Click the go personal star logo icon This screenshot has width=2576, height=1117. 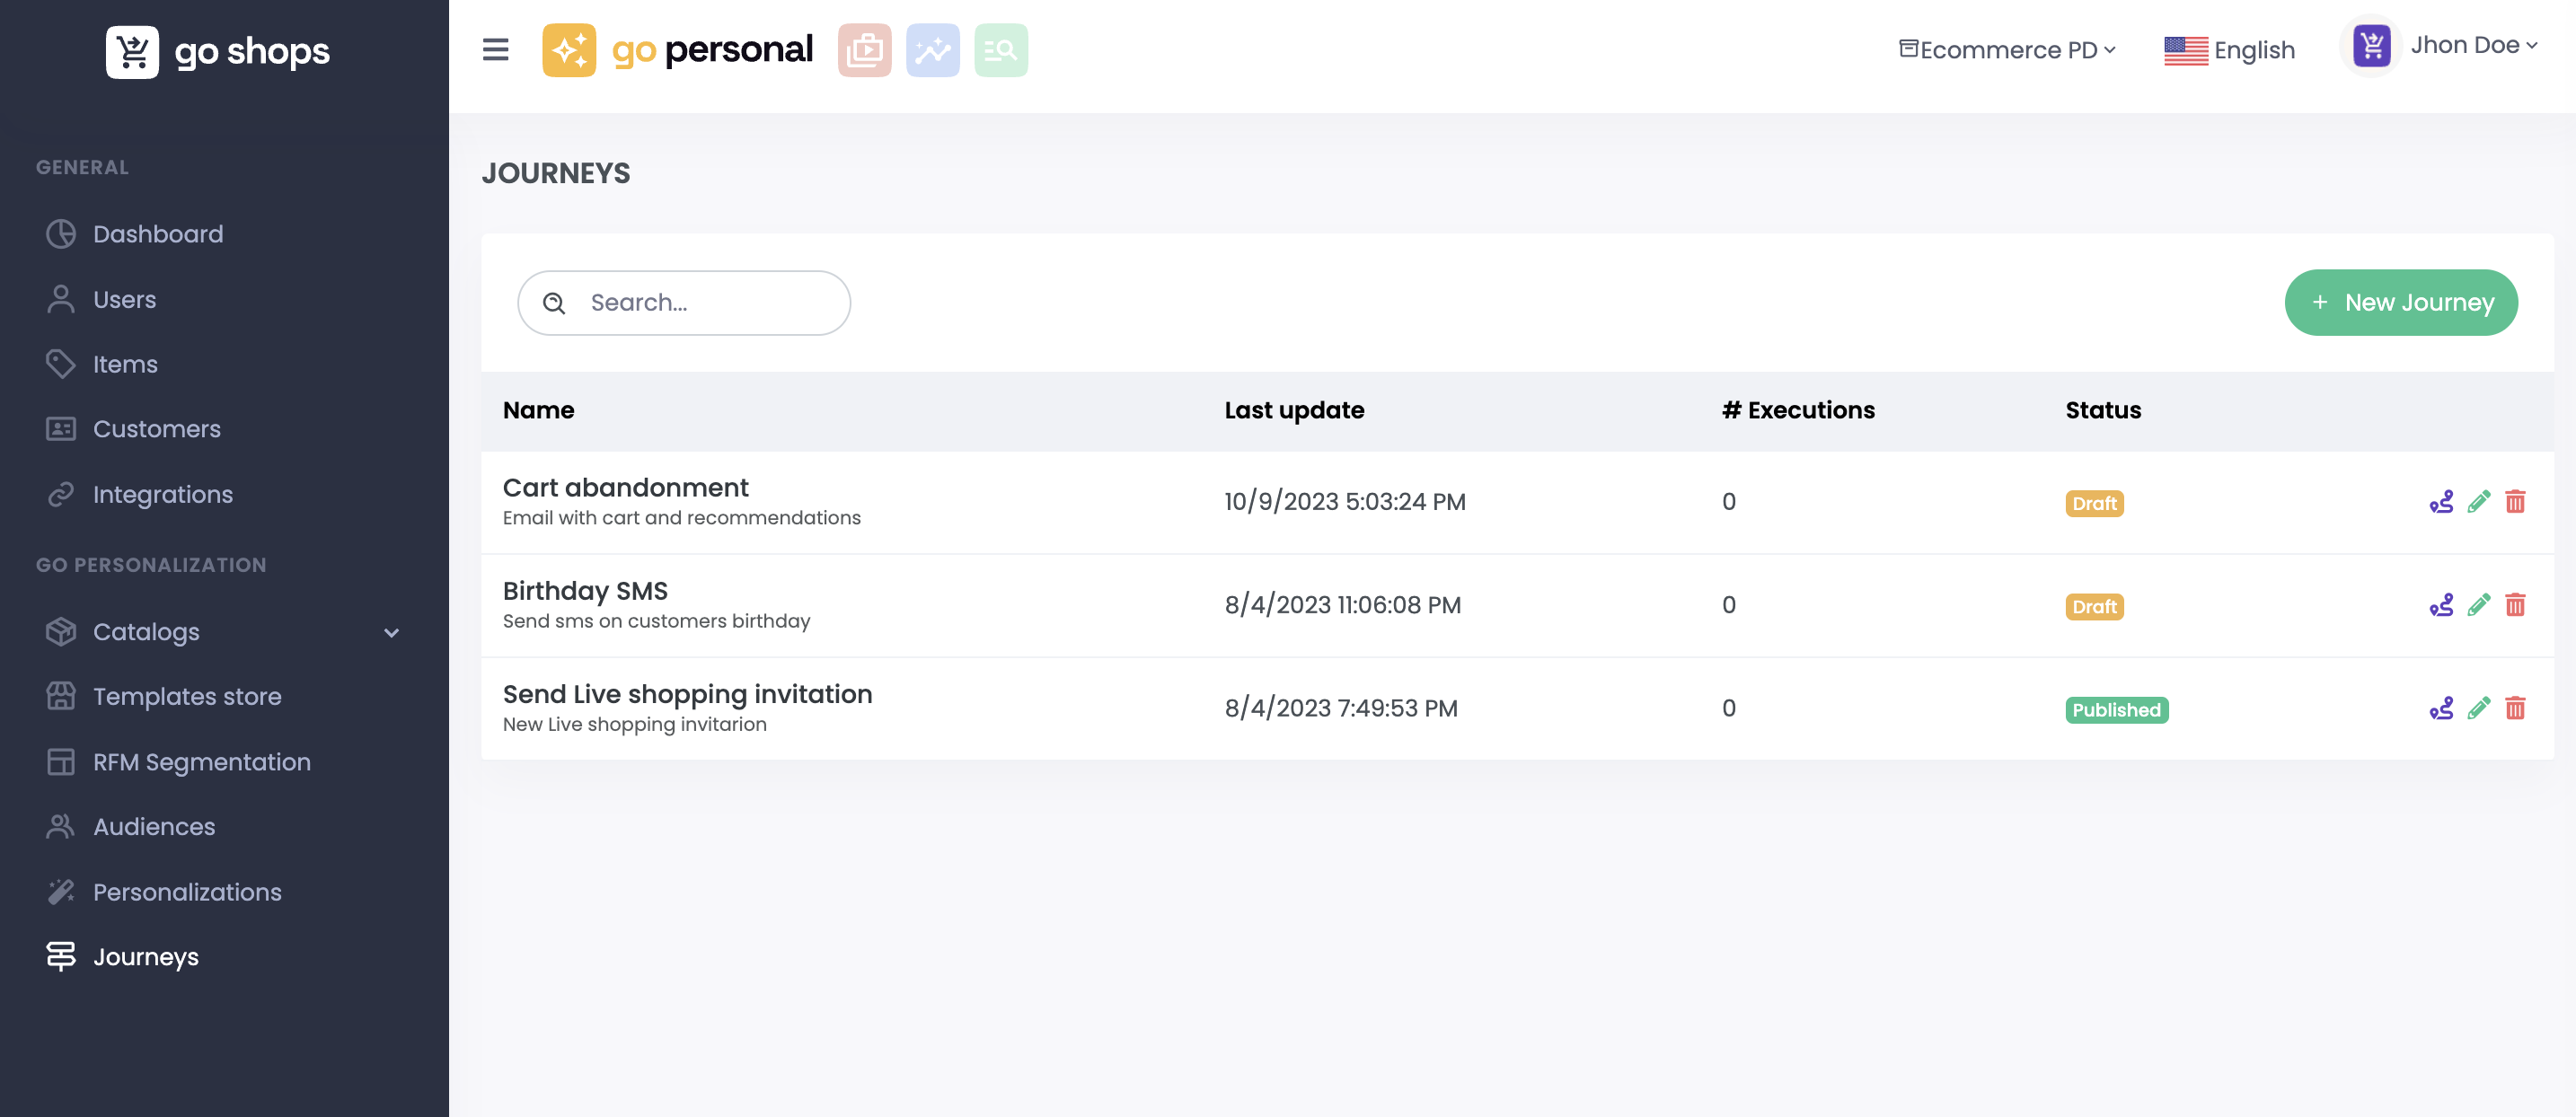pos(568,50)
